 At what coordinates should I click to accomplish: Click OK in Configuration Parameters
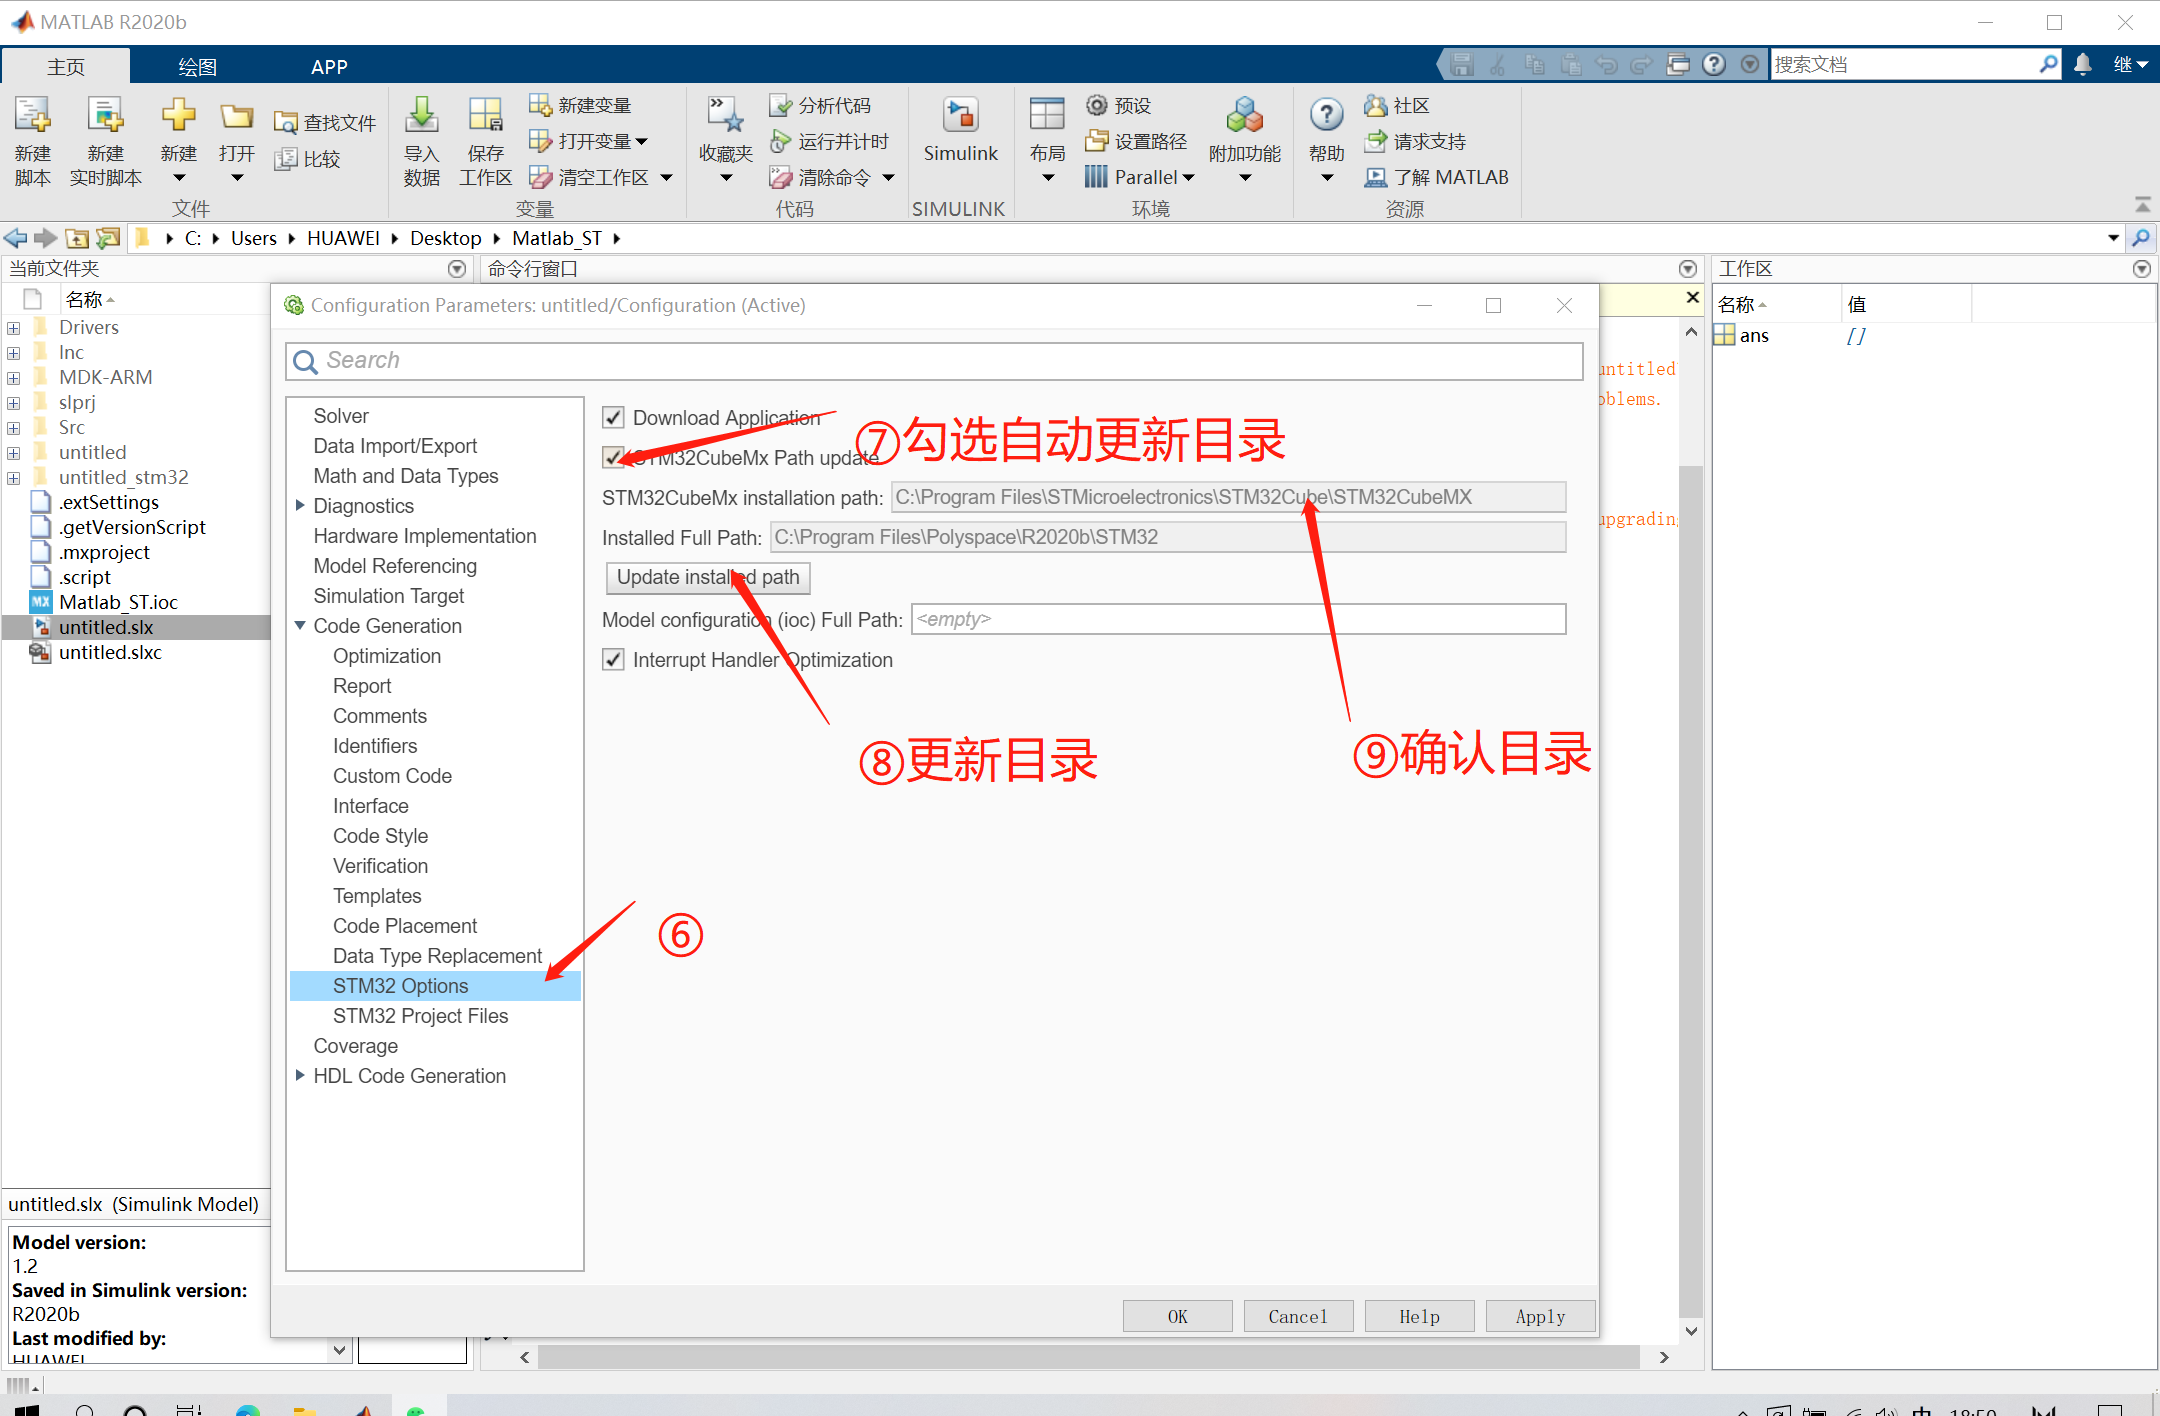point(1178,1317)
